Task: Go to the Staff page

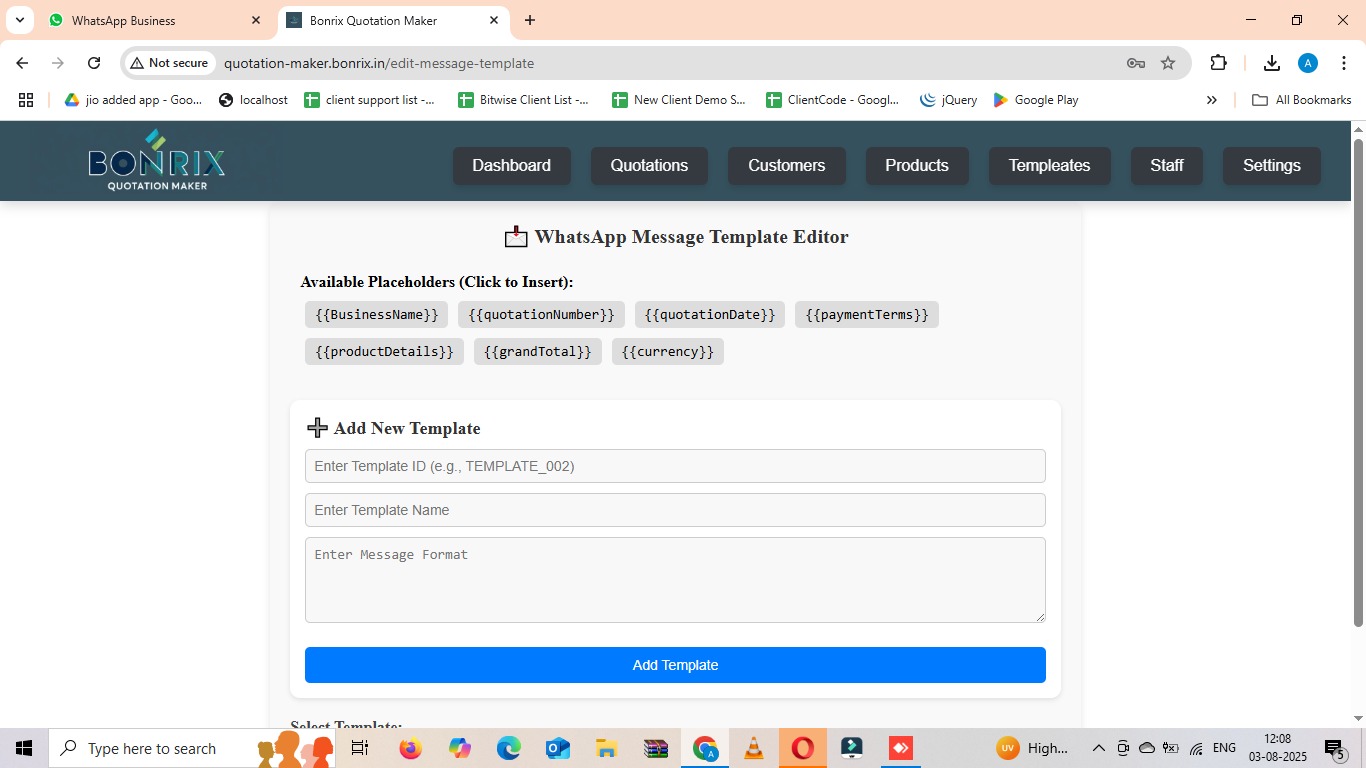Action: click(1166, 166)
